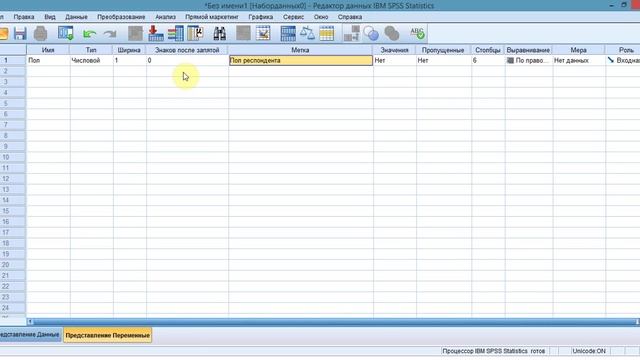Open the Преобразование menu

coord(121,17)
